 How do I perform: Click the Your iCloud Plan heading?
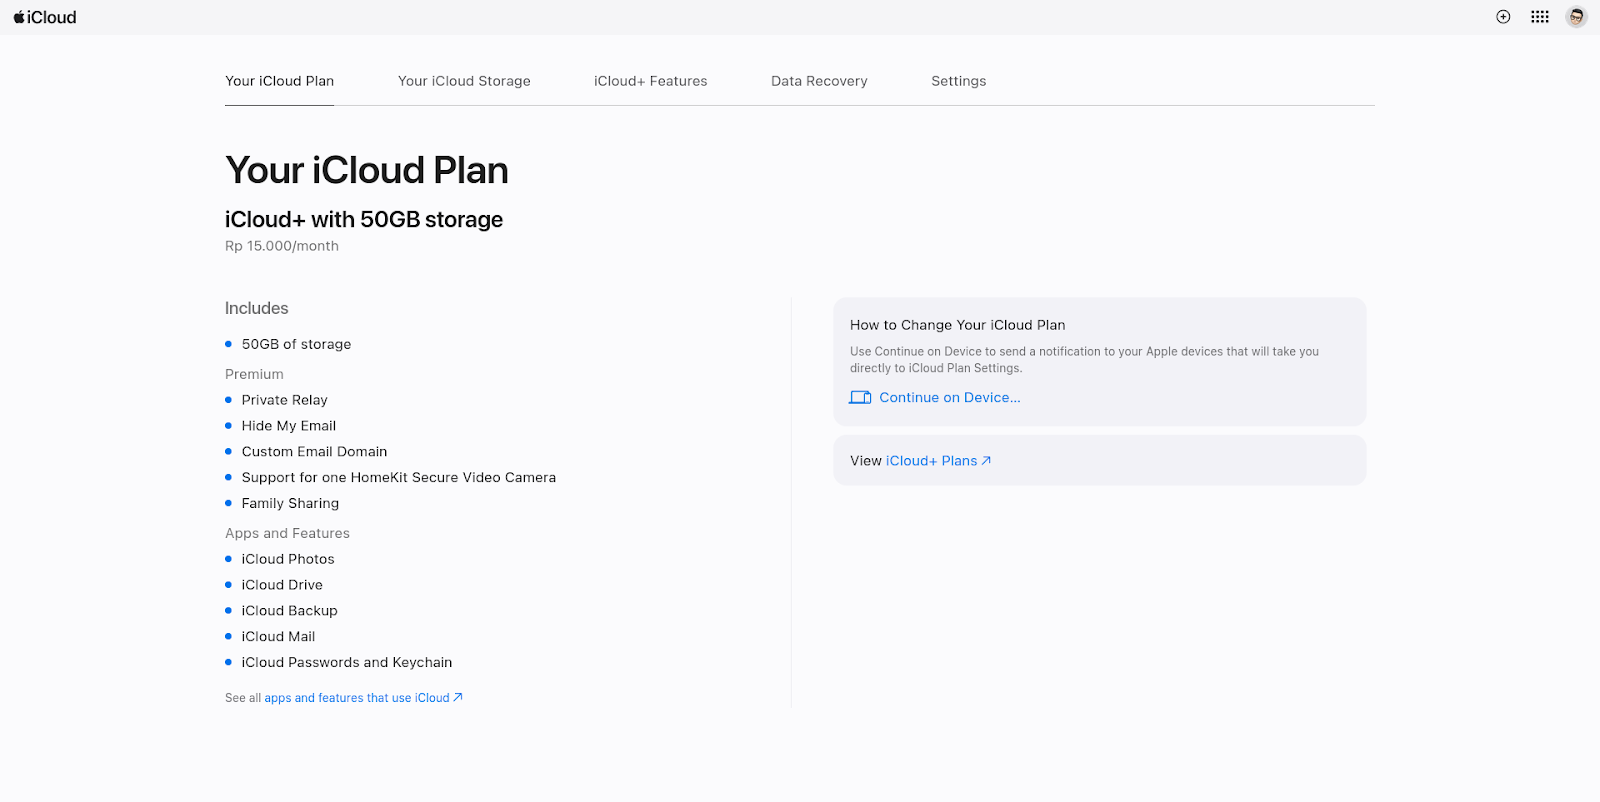click(367, 170)
